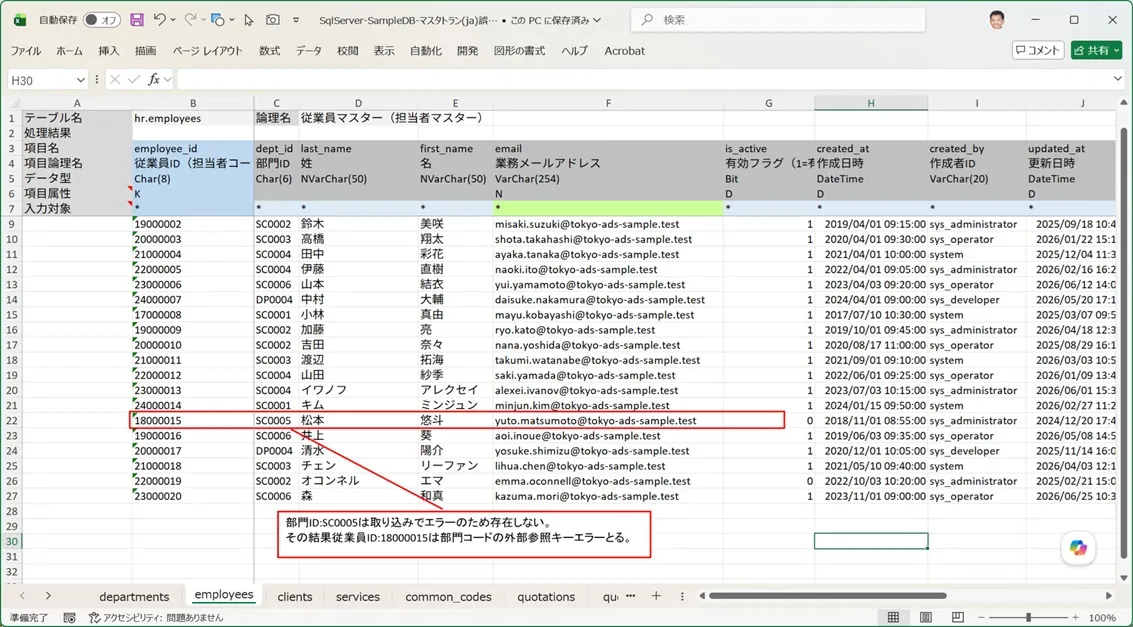Screen dimensions: 1133x627
Task: Click the floating Copilot icon
Action: (x=1079, y=549)
